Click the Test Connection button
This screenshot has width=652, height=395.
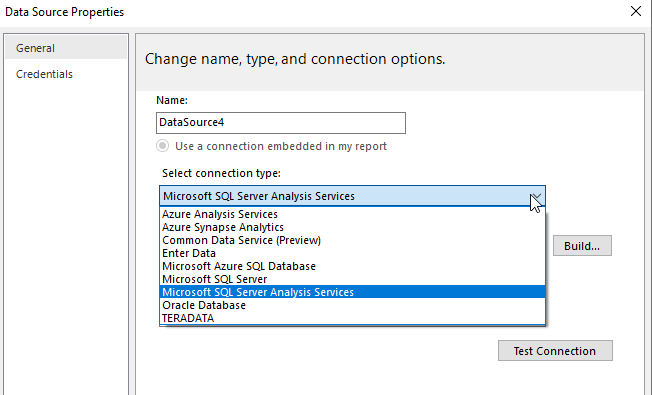tap(555, 351)
